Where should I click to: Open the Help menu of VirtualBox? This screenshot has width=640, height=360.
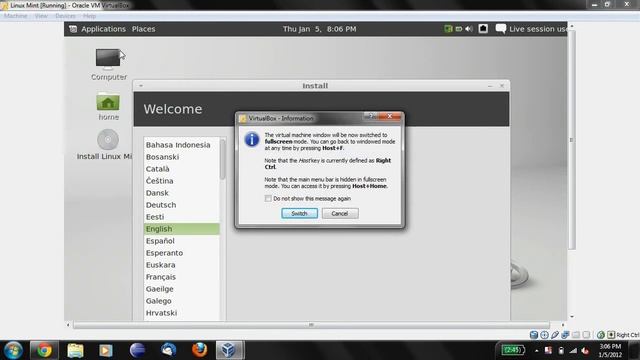pos(89,16)
